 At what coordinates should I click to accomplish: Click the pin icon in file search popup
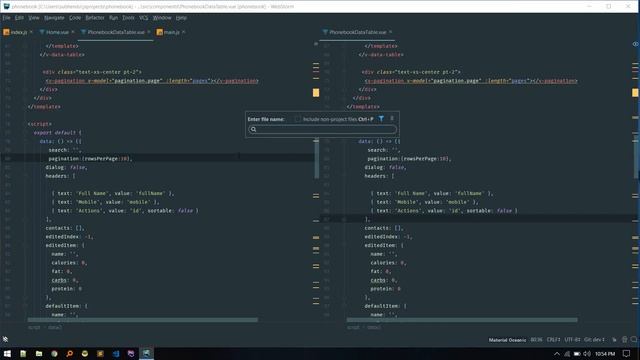(392, 118)
